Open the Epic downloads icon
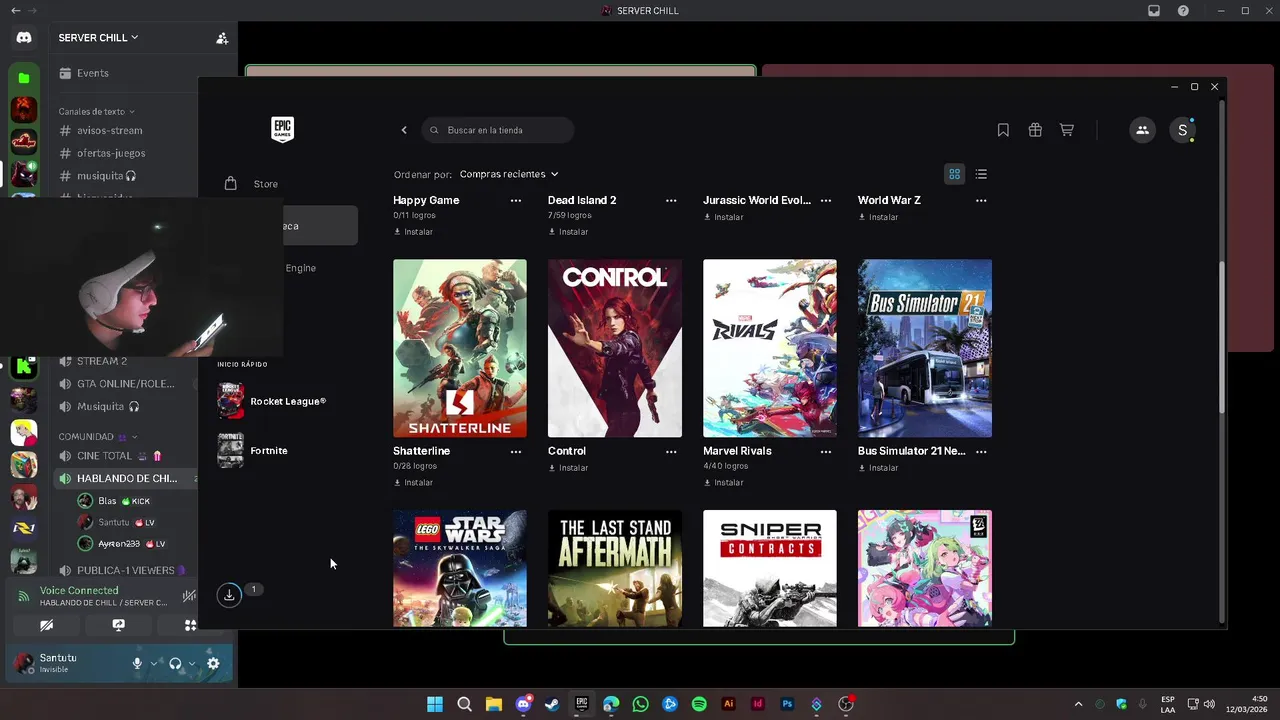The height and width of the screenshot is (720, 1280). click(x=229, y=595)
